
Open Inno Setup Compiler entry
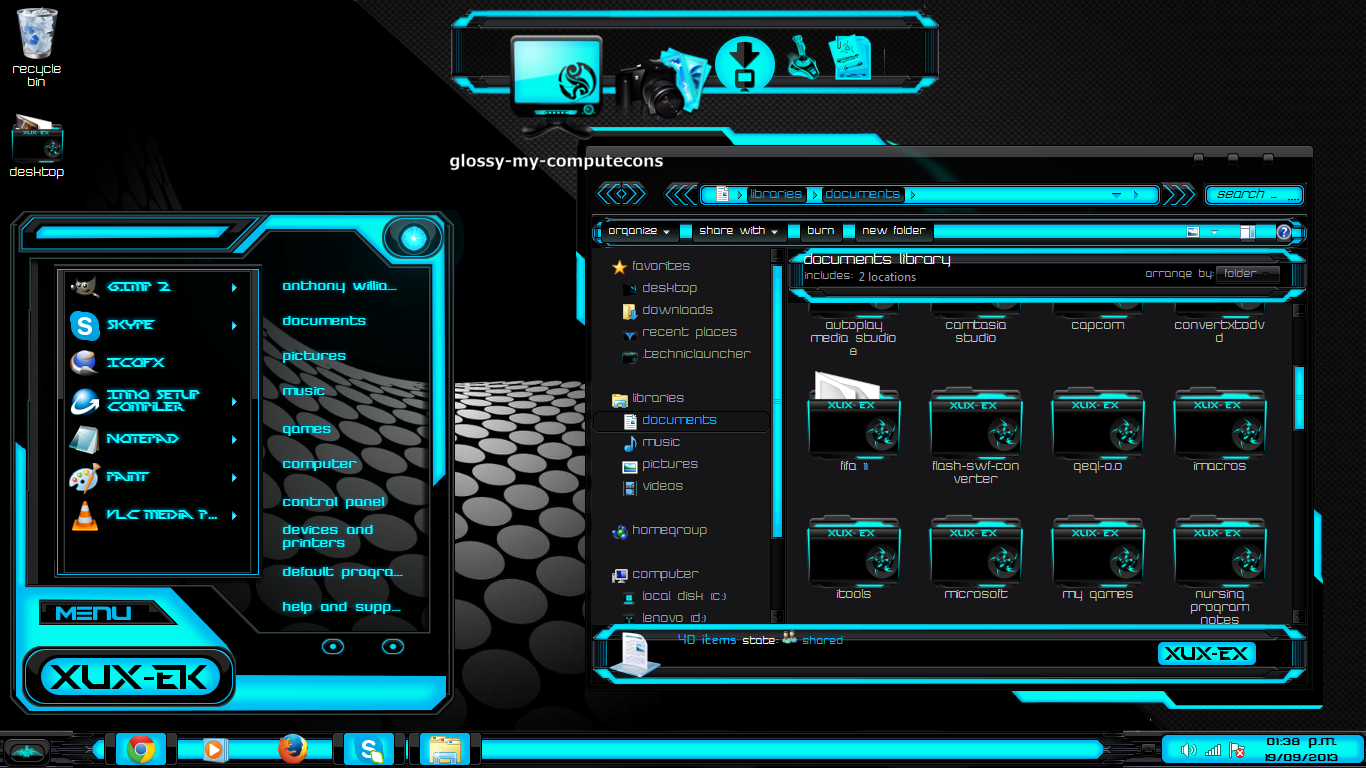click(155, 401)
